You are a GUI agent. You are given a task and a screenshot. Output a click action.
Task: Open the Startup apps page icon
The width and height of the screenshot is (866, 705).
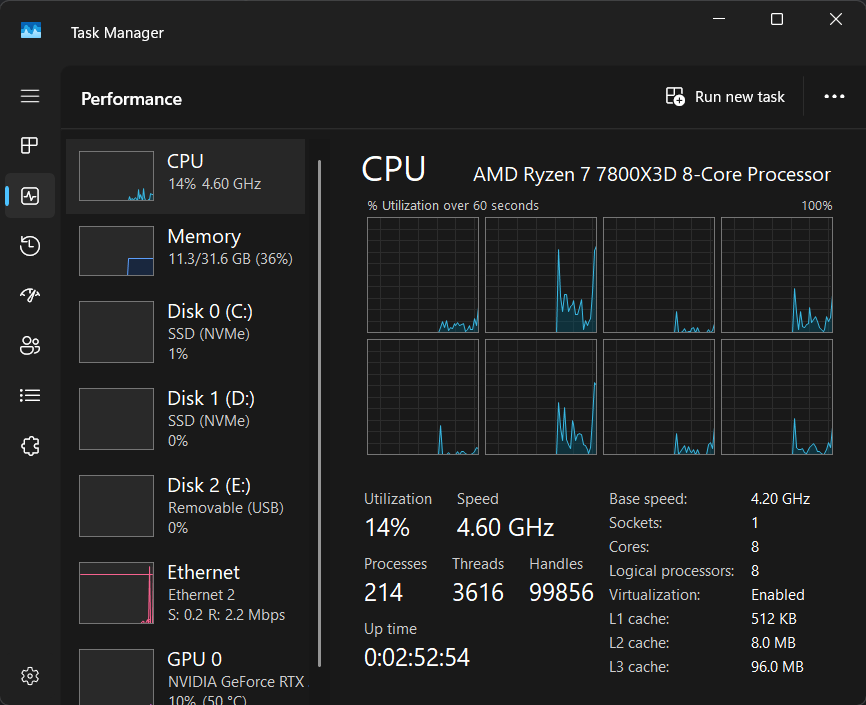(30, 296)
